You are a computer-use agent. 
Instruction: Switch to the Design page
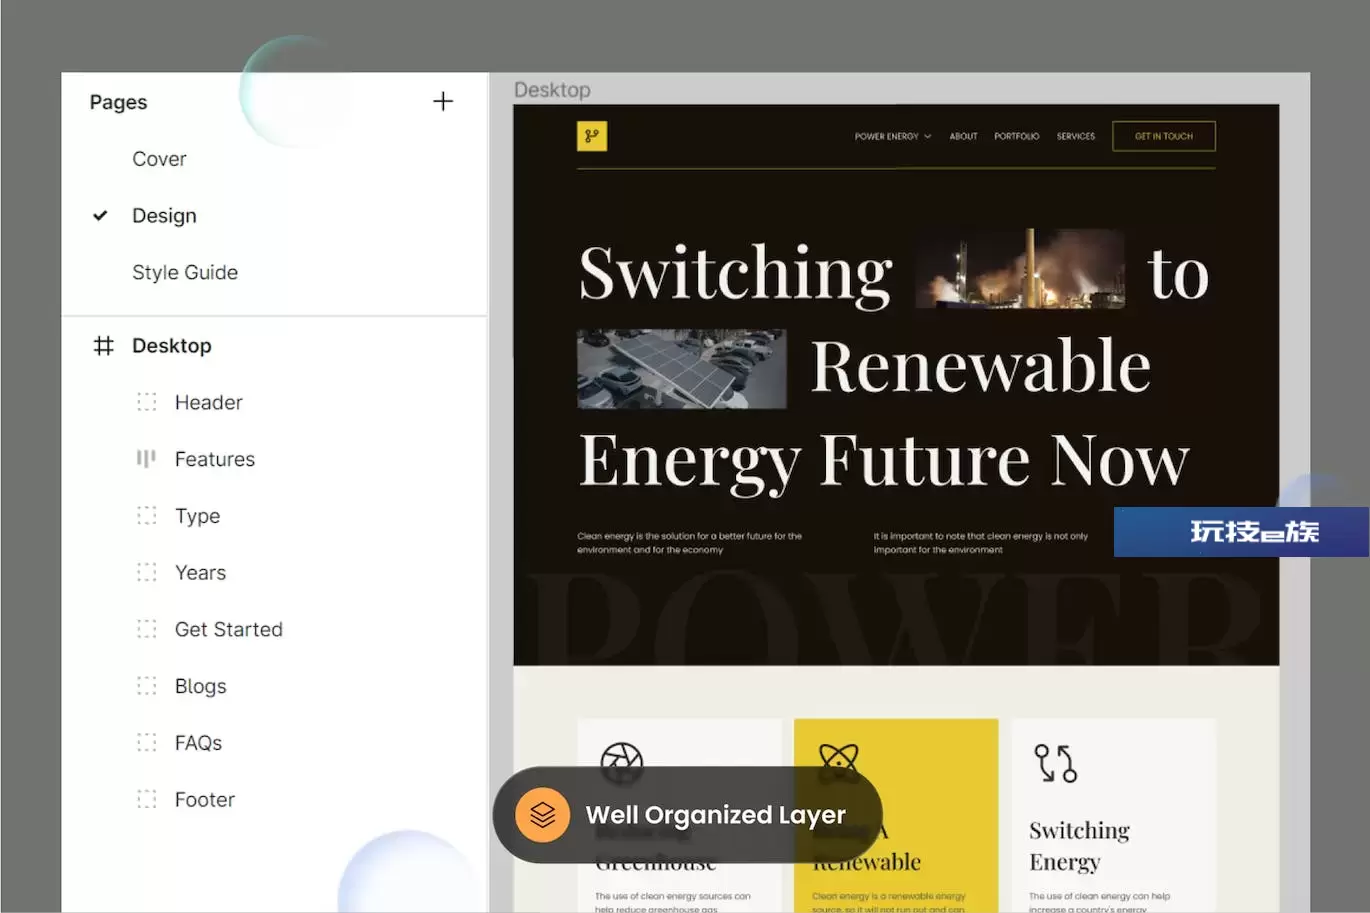[x=164, y=216]
